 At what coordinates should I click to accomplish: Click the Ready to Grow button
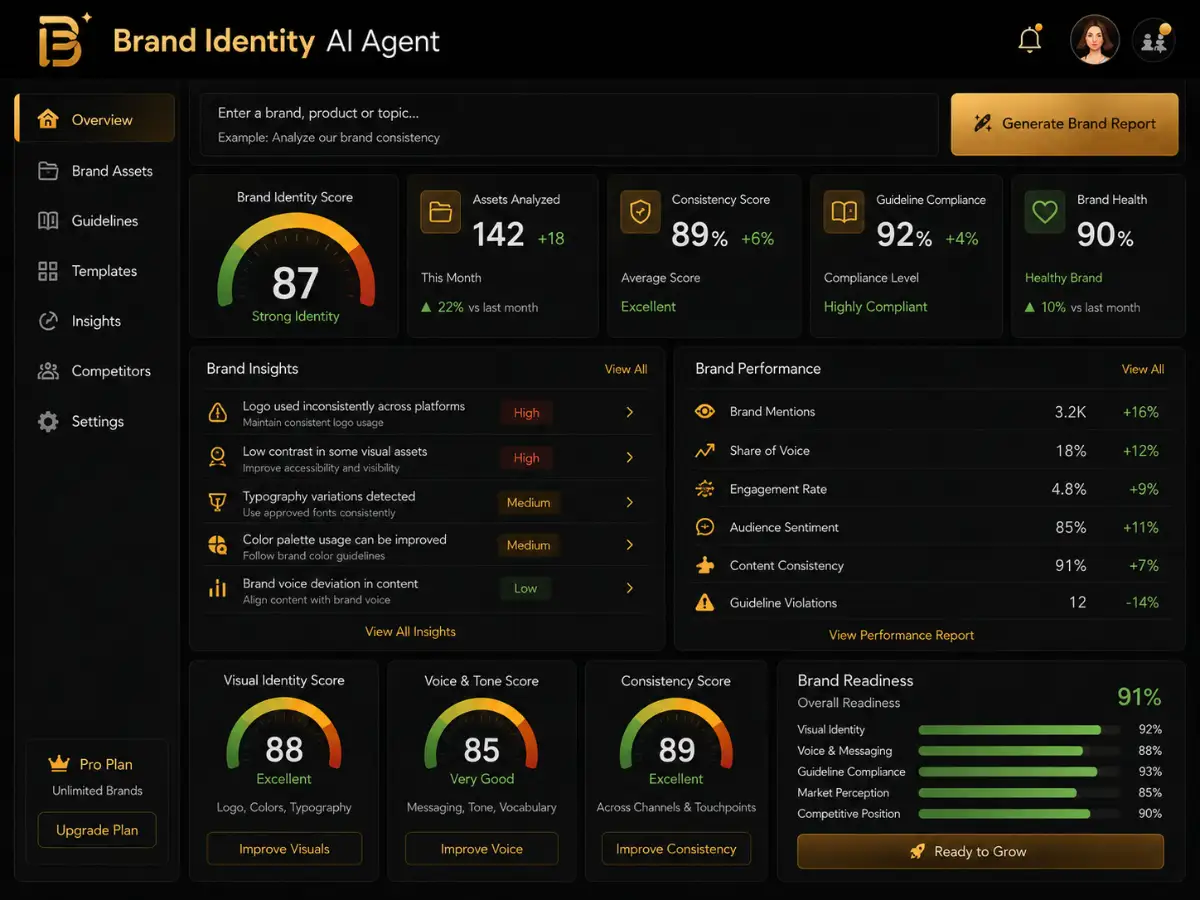(x=980, y=851)
